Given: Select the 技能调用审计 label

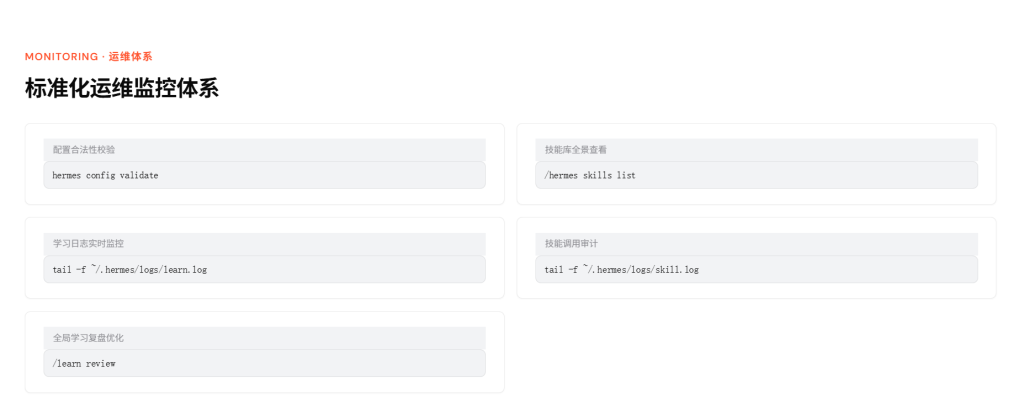Looking at the screenshot, I should 571,243.
